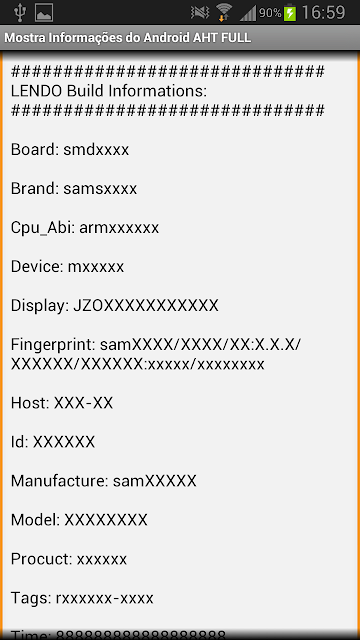Select the LENDO Build Informations heading
This screenshot has width=360, height=640.
click(x=109, y=91)
